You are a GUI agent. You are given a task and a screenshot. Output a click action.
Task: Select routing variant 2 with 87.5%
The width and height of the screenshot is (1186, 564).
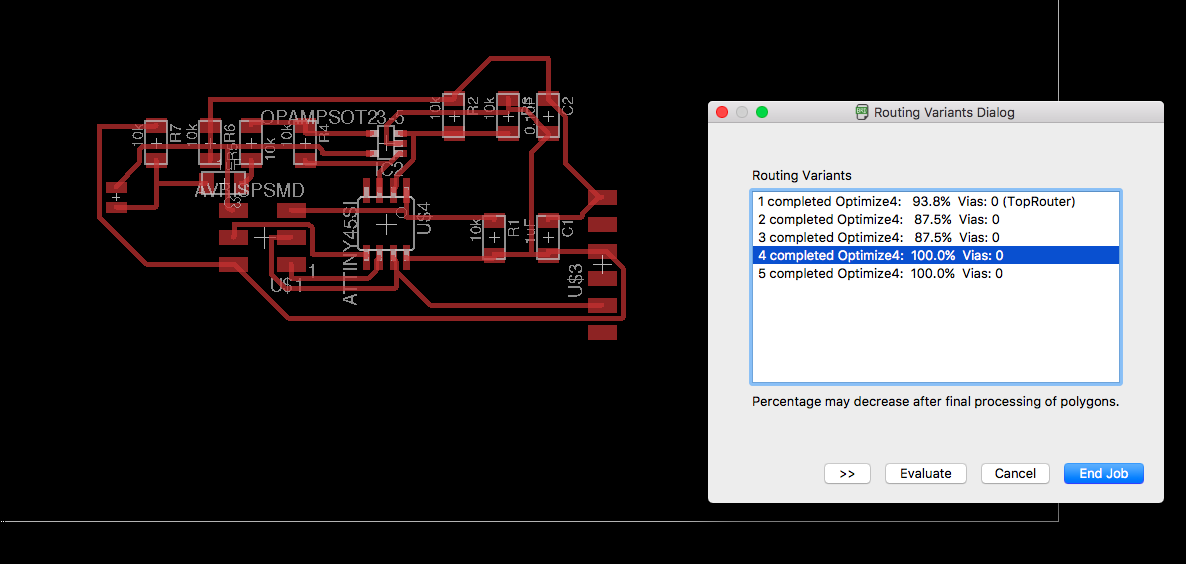(935, 220)
